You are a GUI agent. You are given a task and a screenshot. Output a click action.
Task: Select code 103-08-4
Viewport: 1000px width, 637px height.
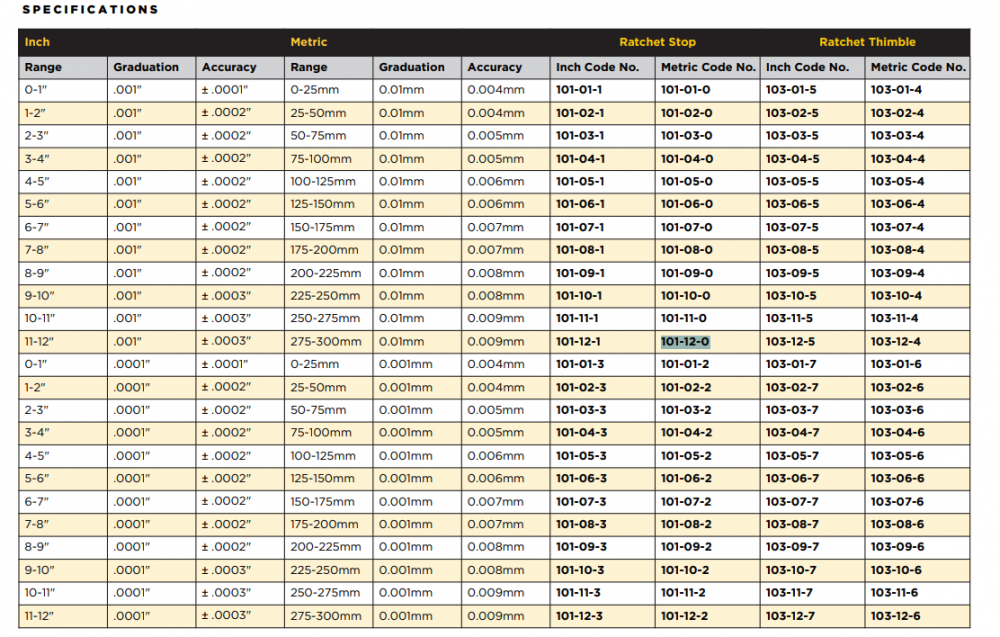click(898, 250)
